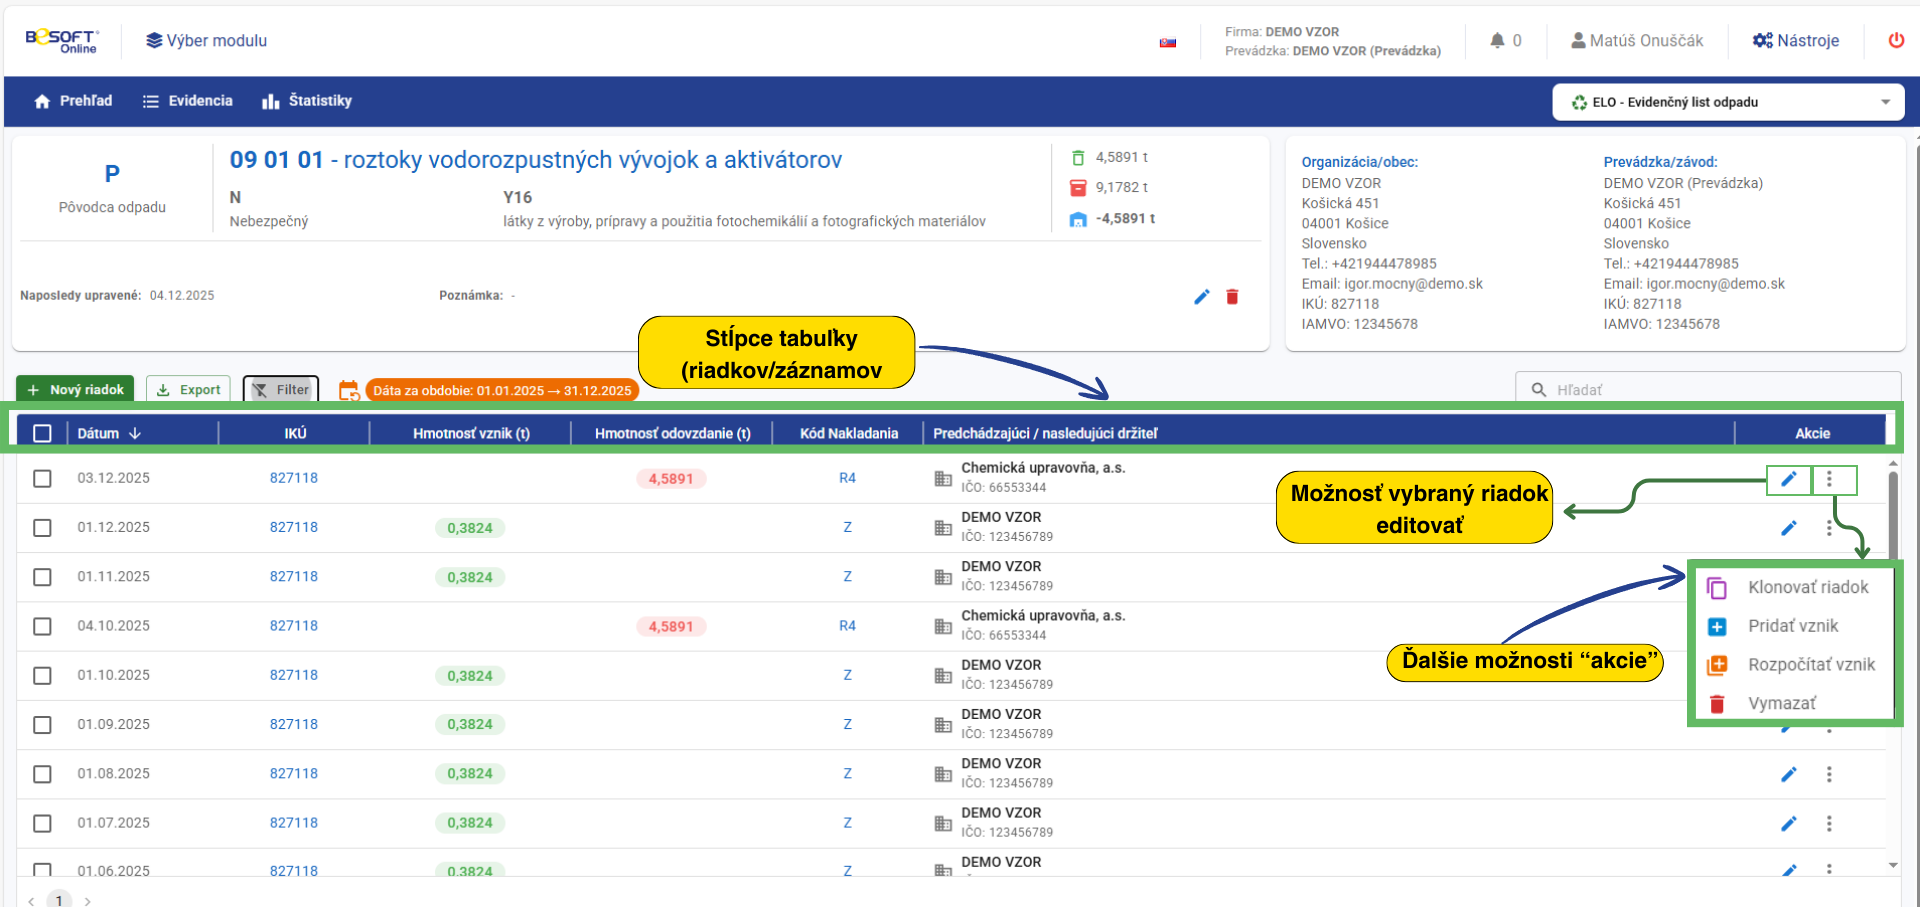Screen dimensions: 1920x908
Task: Click the calendar period icon beside Filter
Action: [x=349, y=390]
